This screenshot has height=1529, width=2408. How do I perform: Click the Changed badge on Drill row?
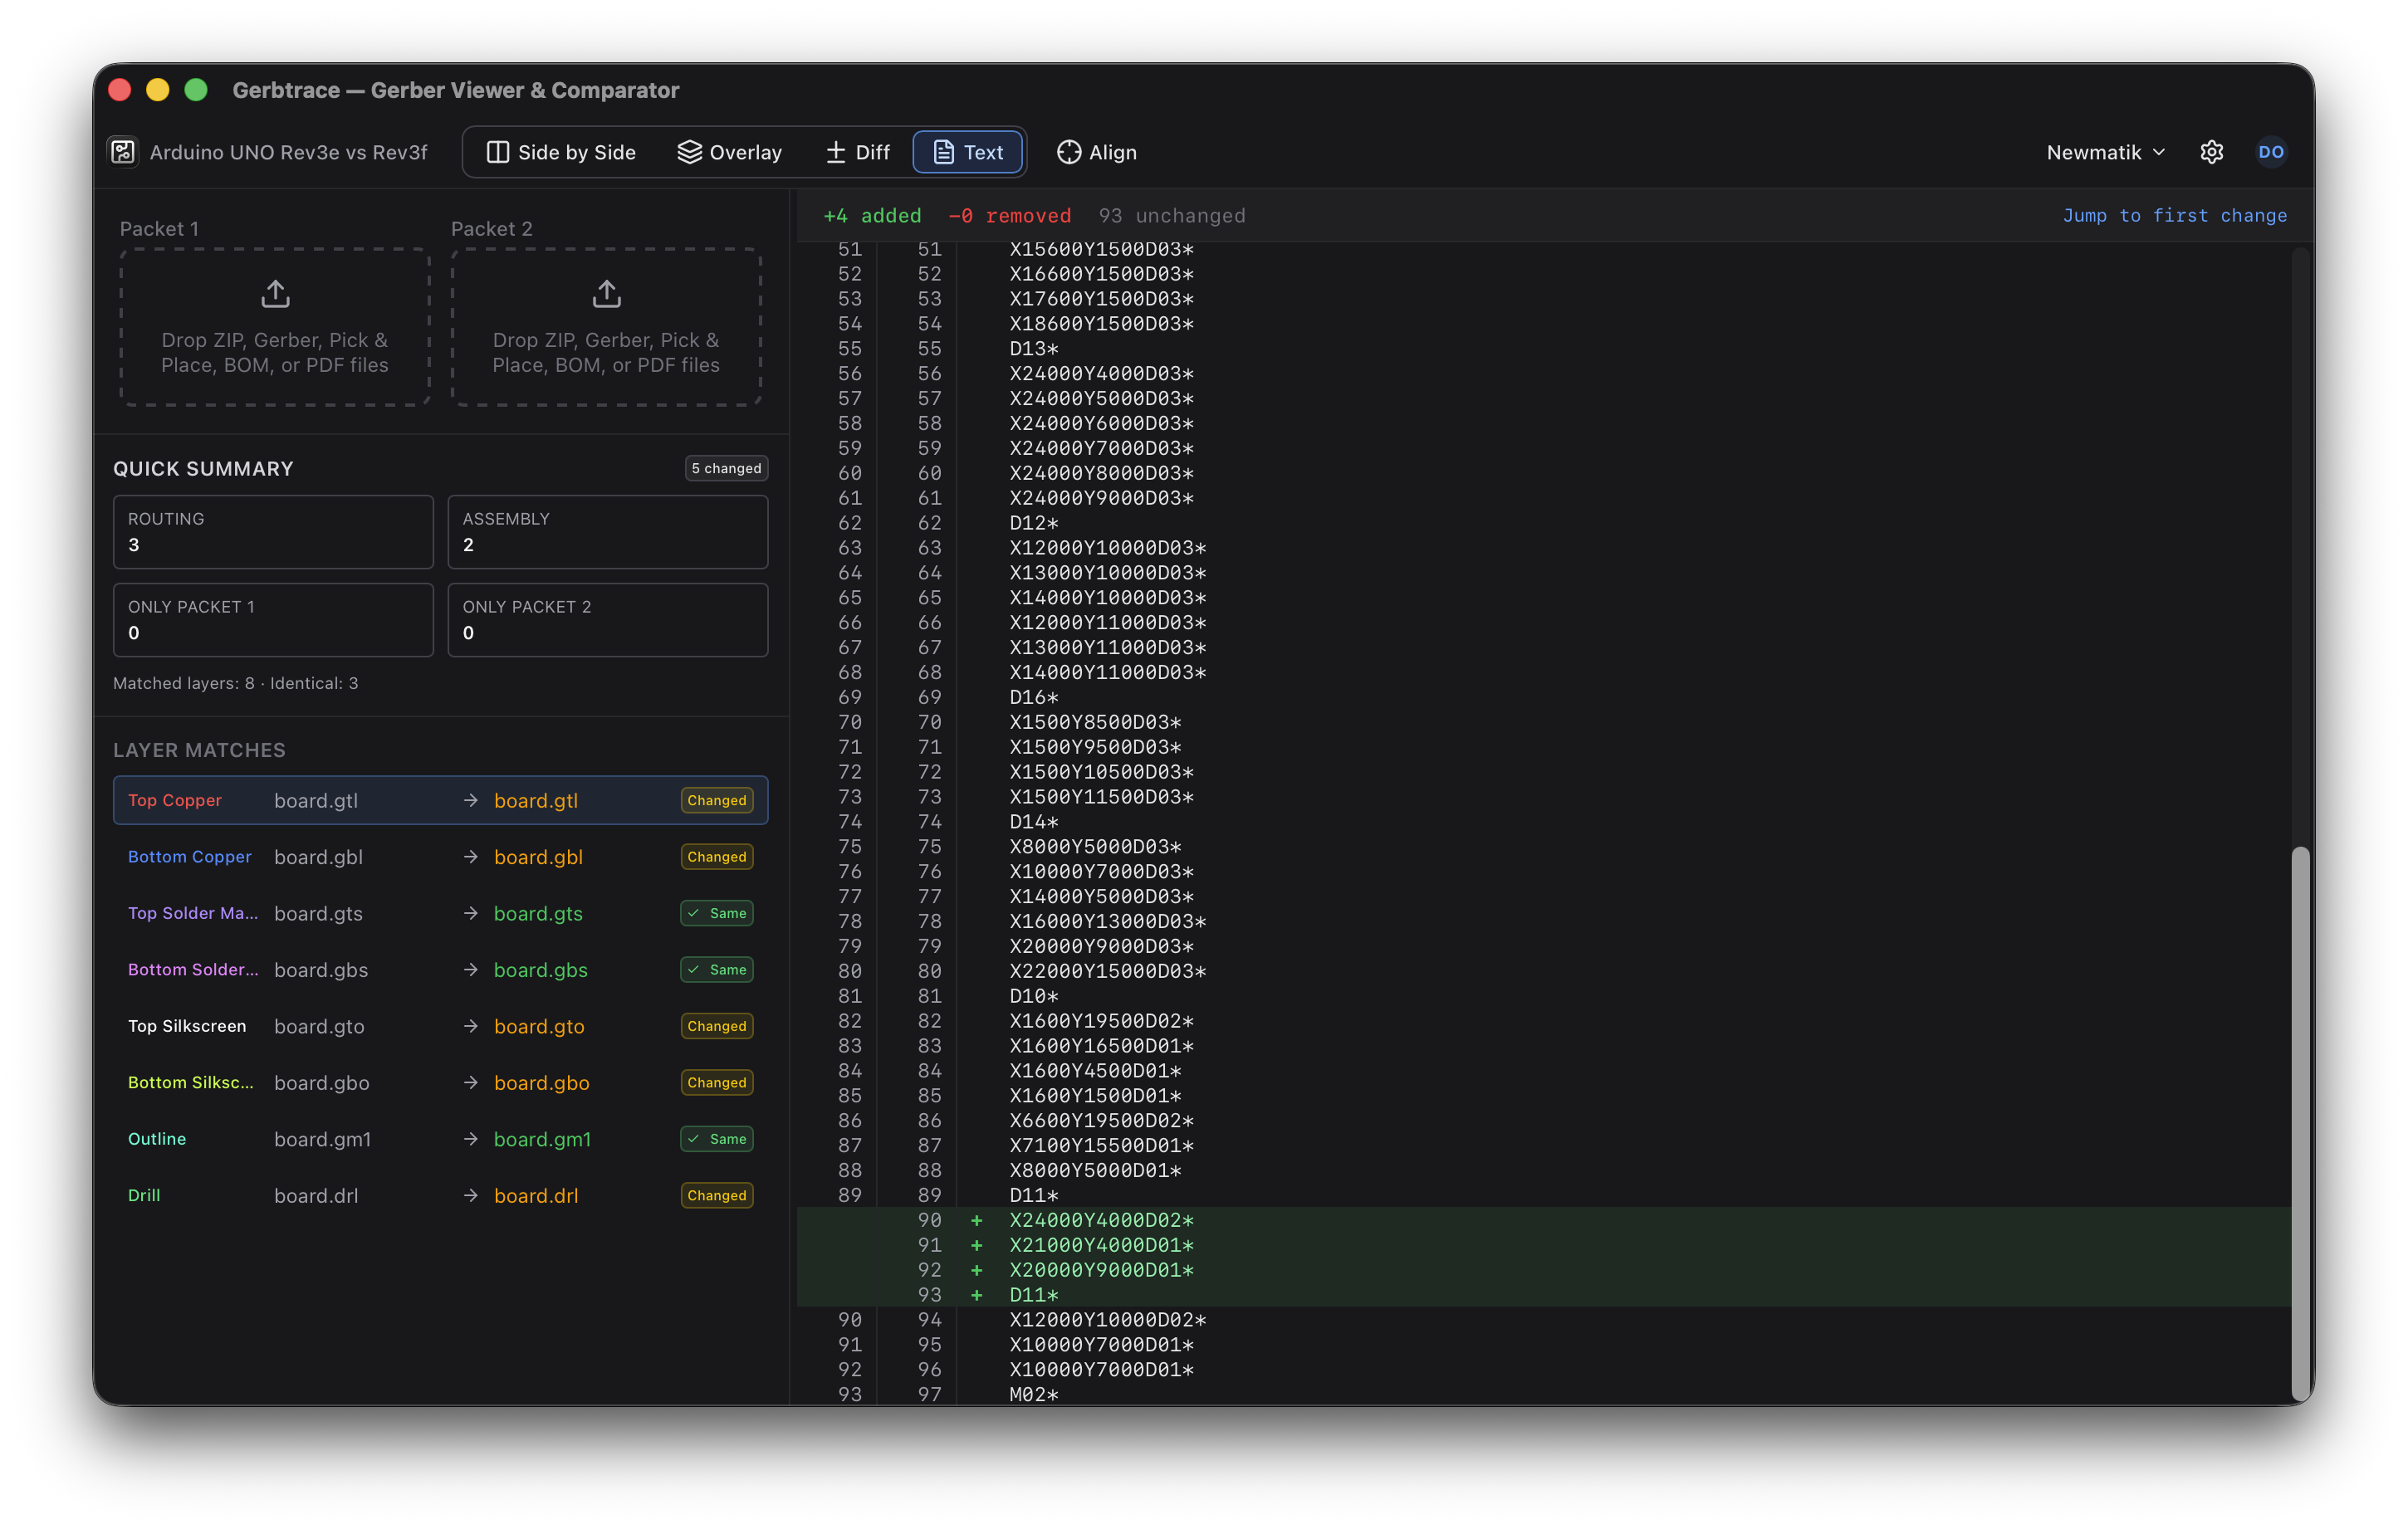pos(716,1195)
